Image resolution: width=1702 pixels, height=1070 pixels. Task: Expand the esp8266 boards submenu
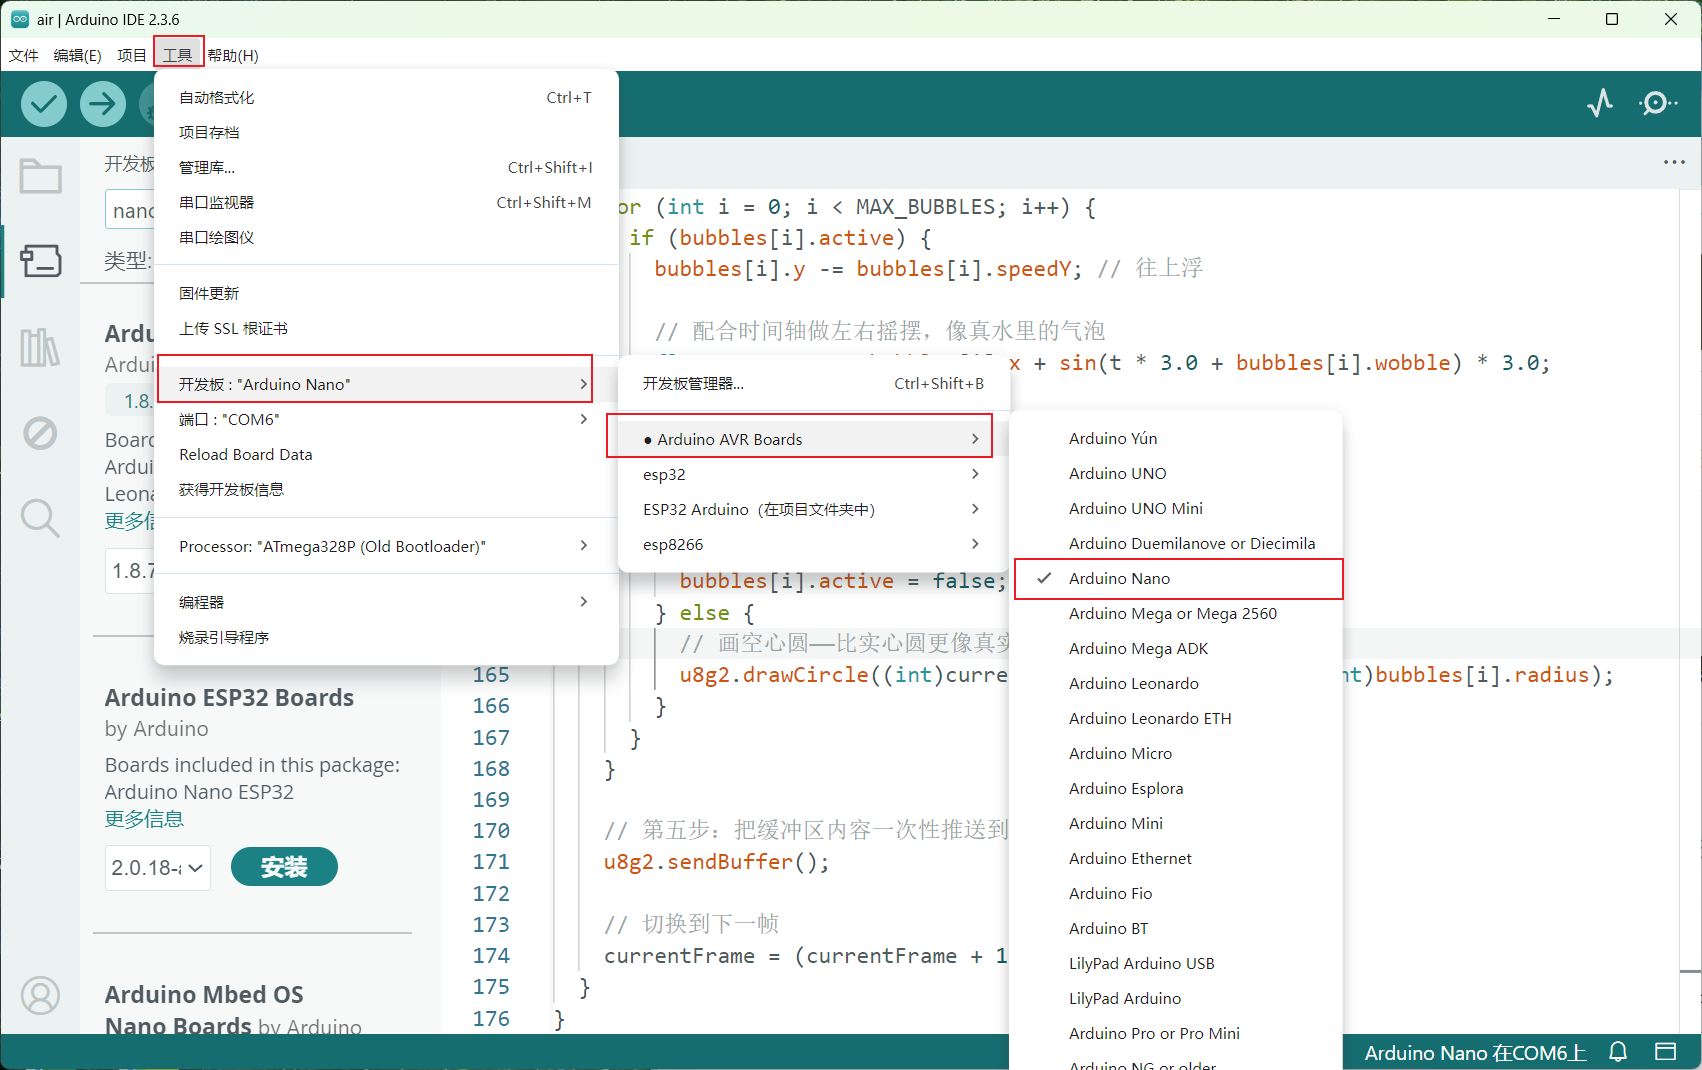coord(814,544)
